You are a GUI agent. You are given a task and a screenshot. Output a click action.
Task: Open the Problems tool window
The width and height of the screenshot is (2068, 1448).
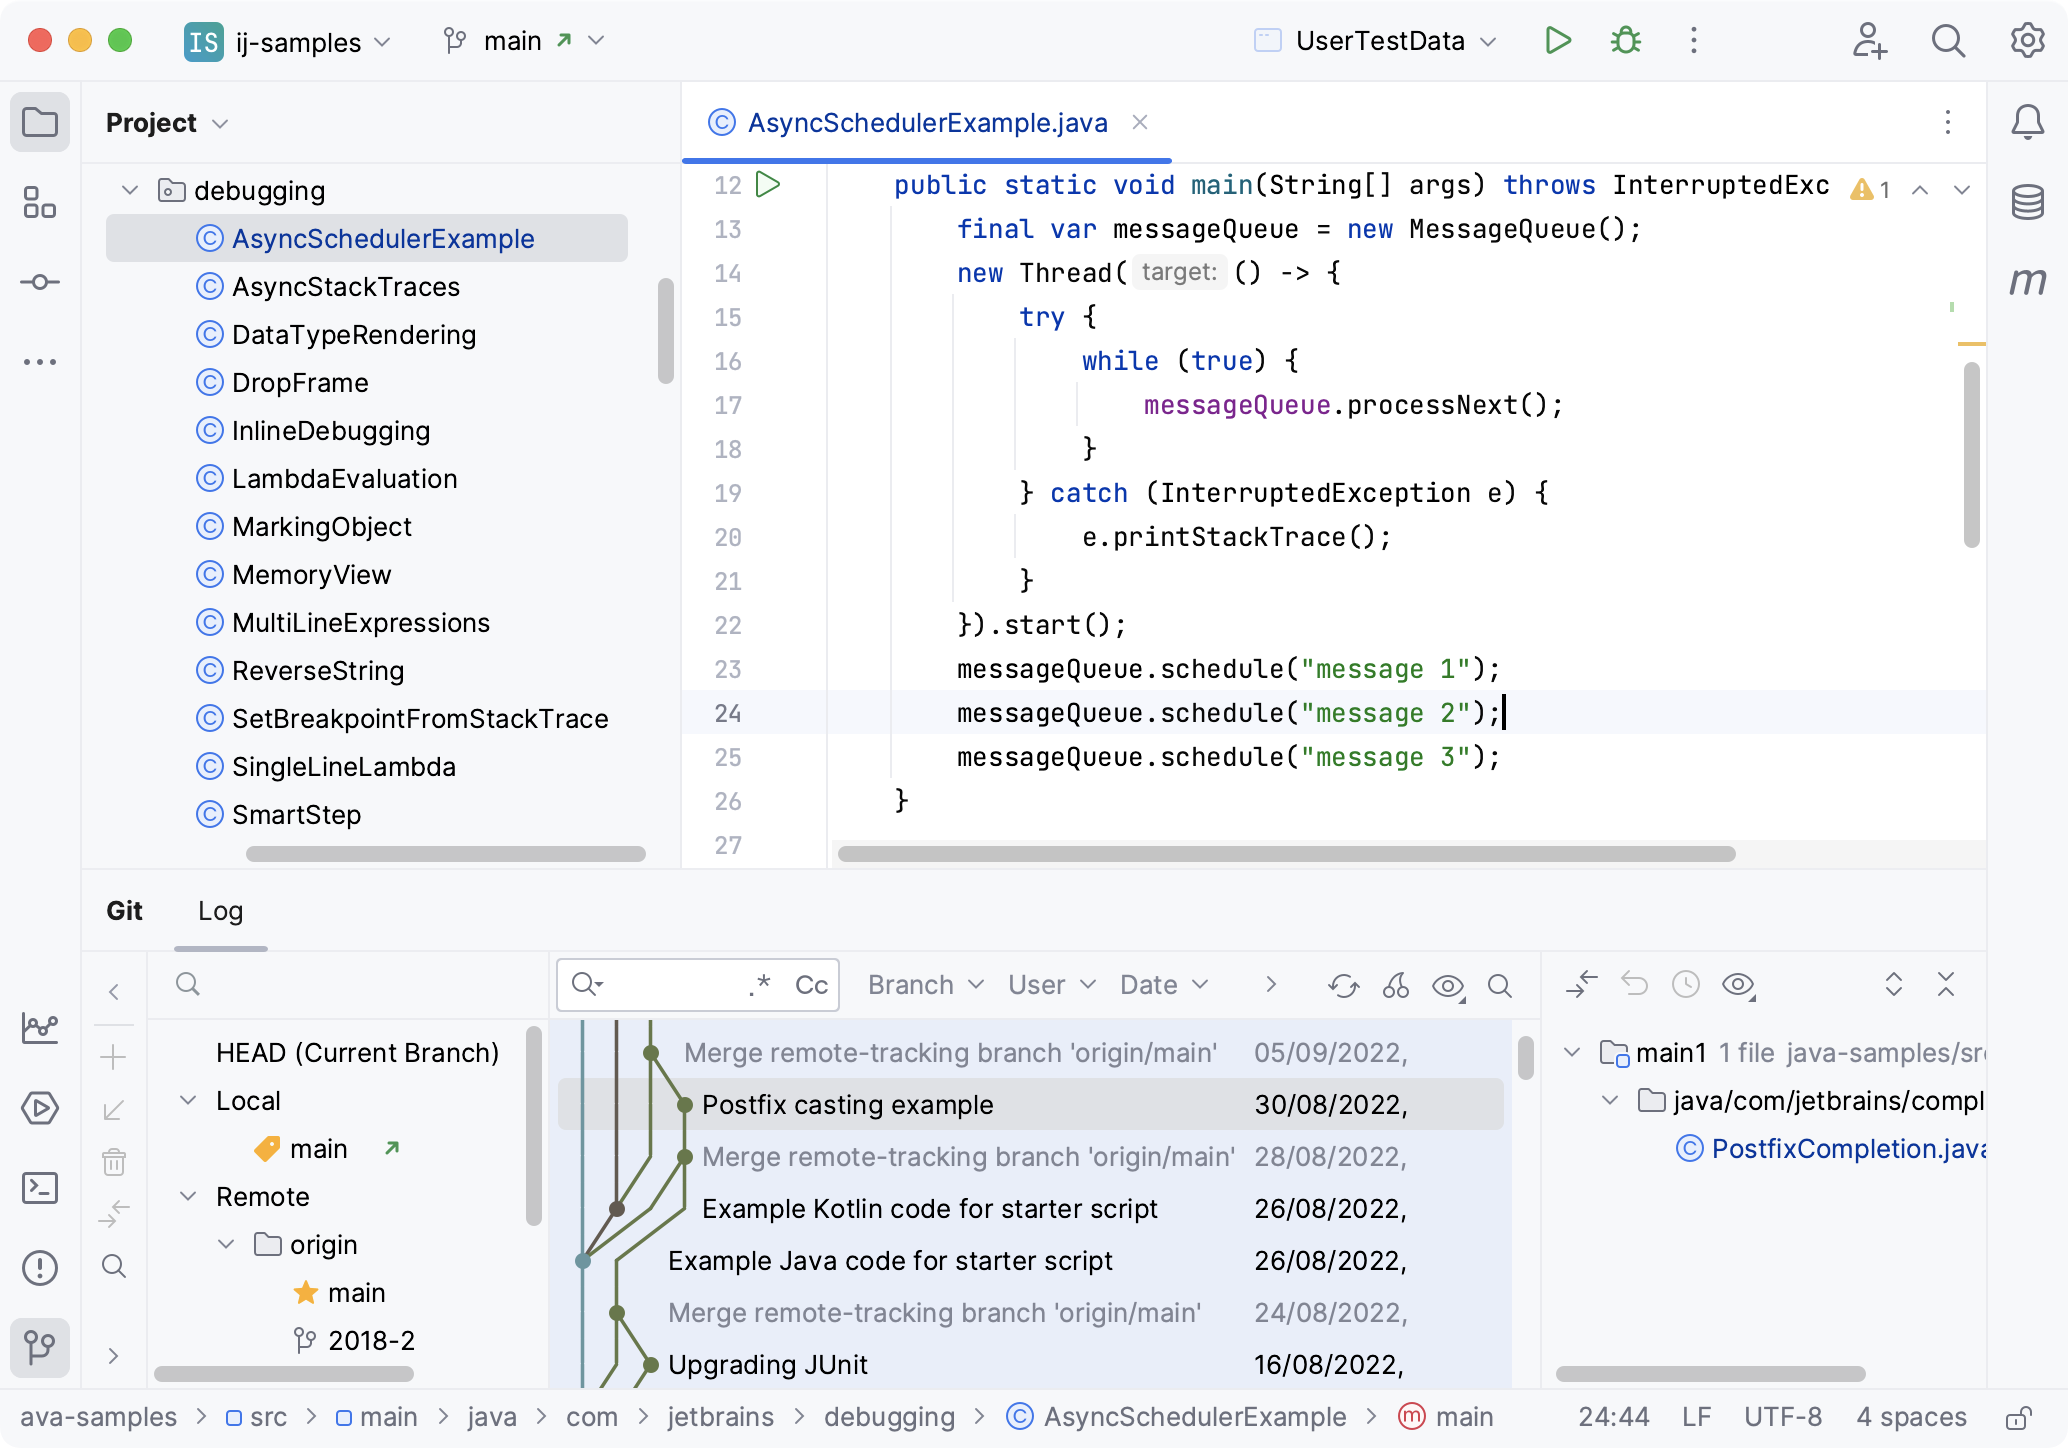pos(40,1268)
